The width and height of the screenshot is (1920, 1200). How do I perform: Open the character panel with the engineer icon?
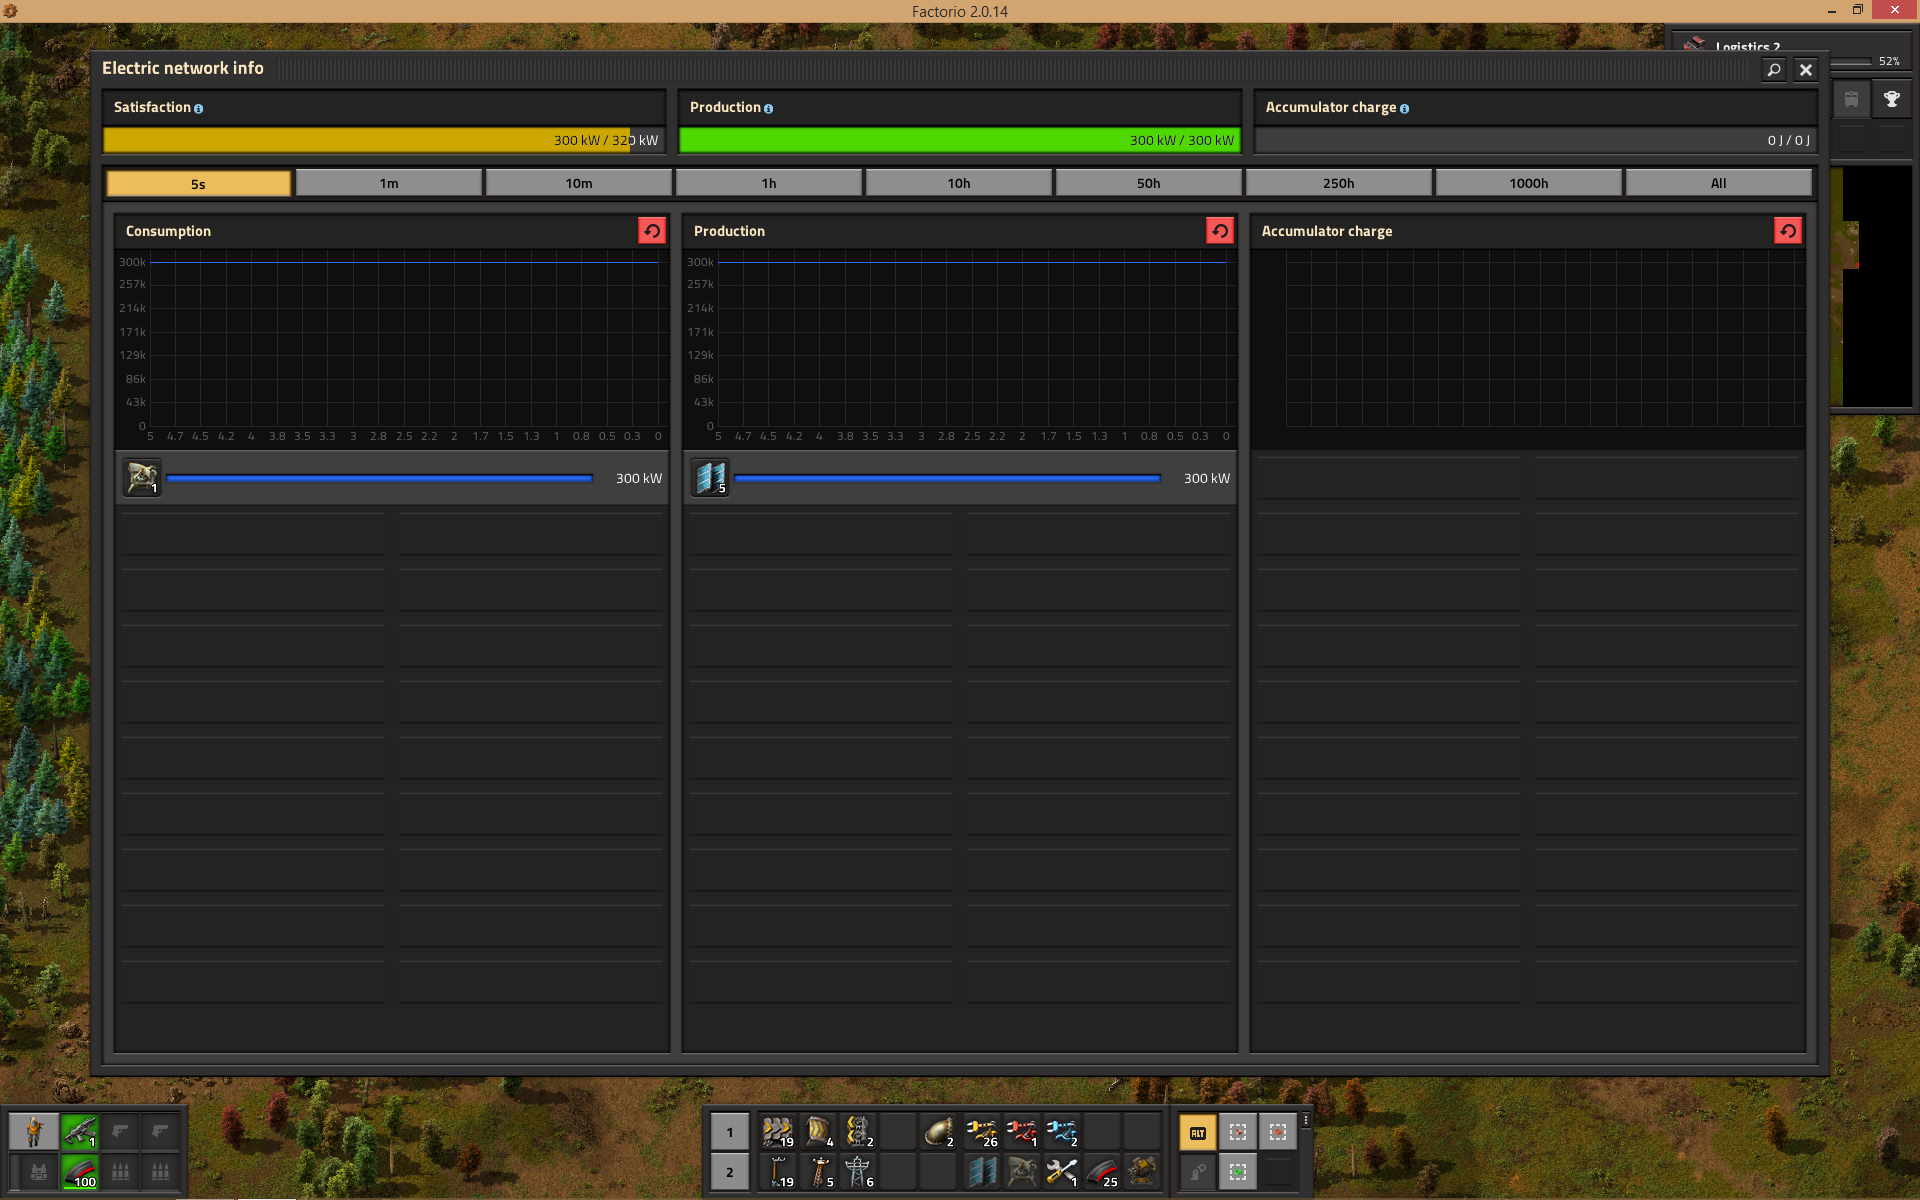[34, 1132]
